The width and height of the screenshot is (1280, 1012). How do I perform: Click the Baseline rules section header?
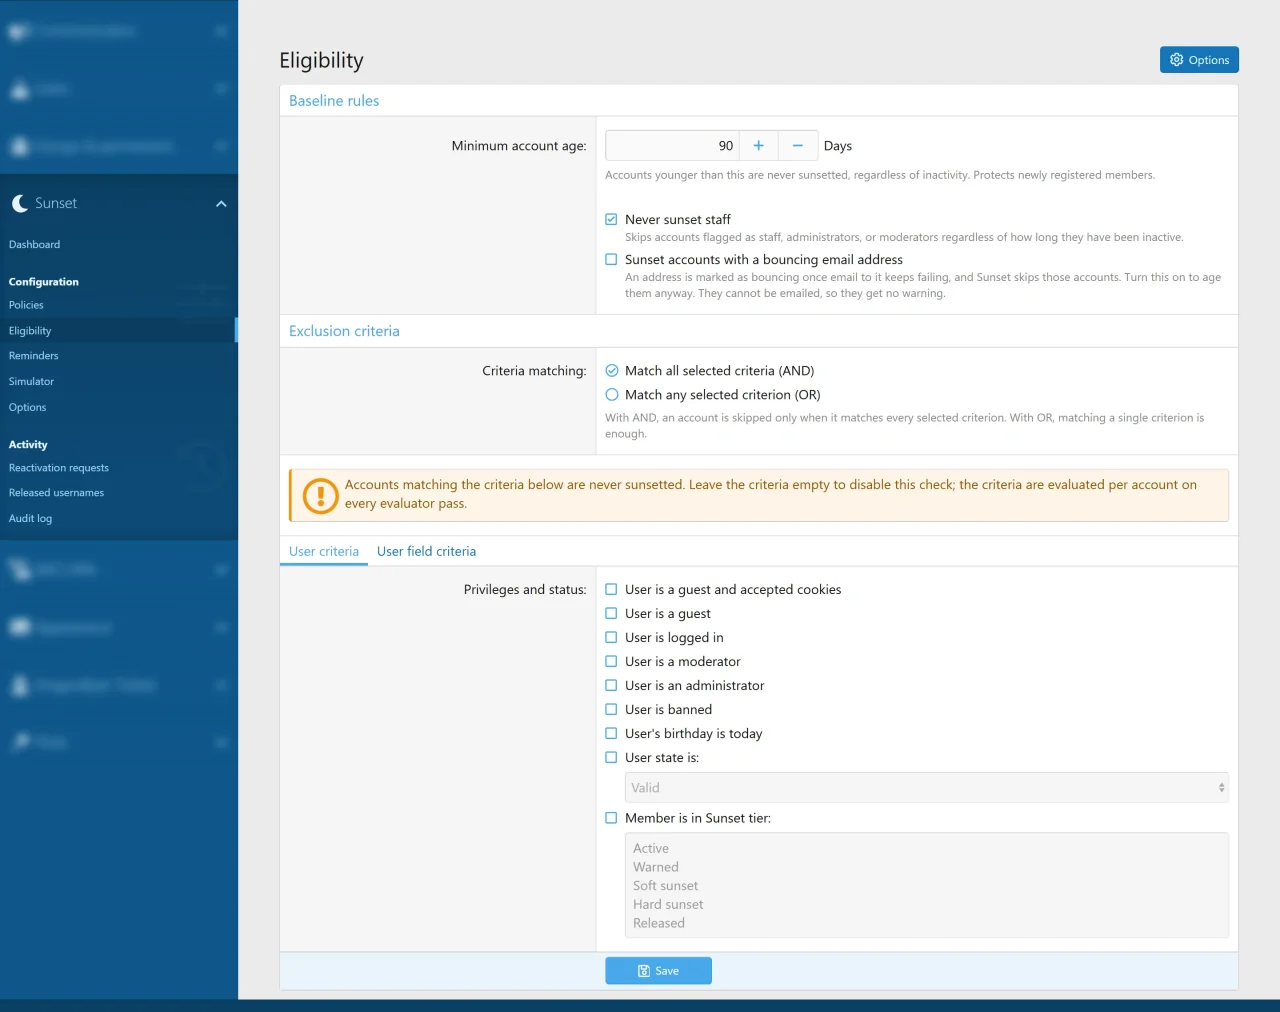tap(334, 101)
